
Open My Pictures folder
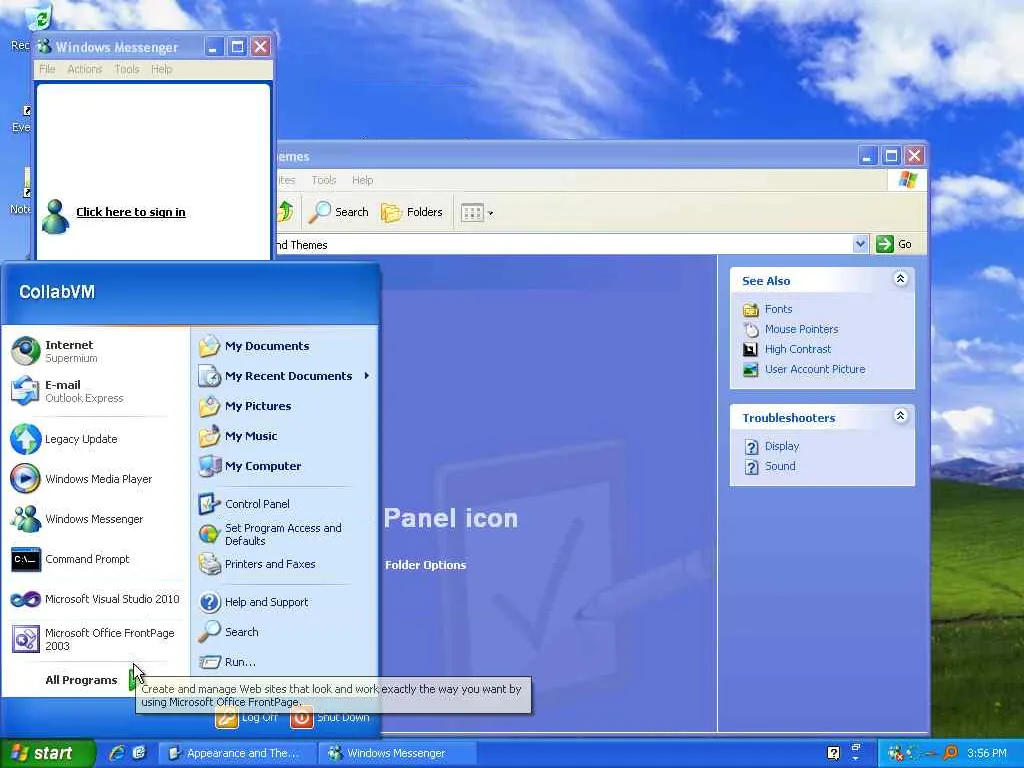285,406
